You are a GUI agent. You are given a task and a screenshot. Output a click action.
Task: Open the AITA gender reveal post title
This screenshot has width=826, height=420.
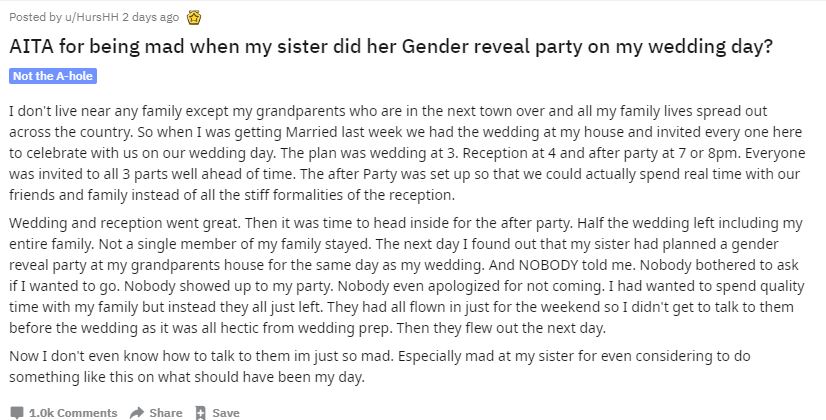(390, 47)
